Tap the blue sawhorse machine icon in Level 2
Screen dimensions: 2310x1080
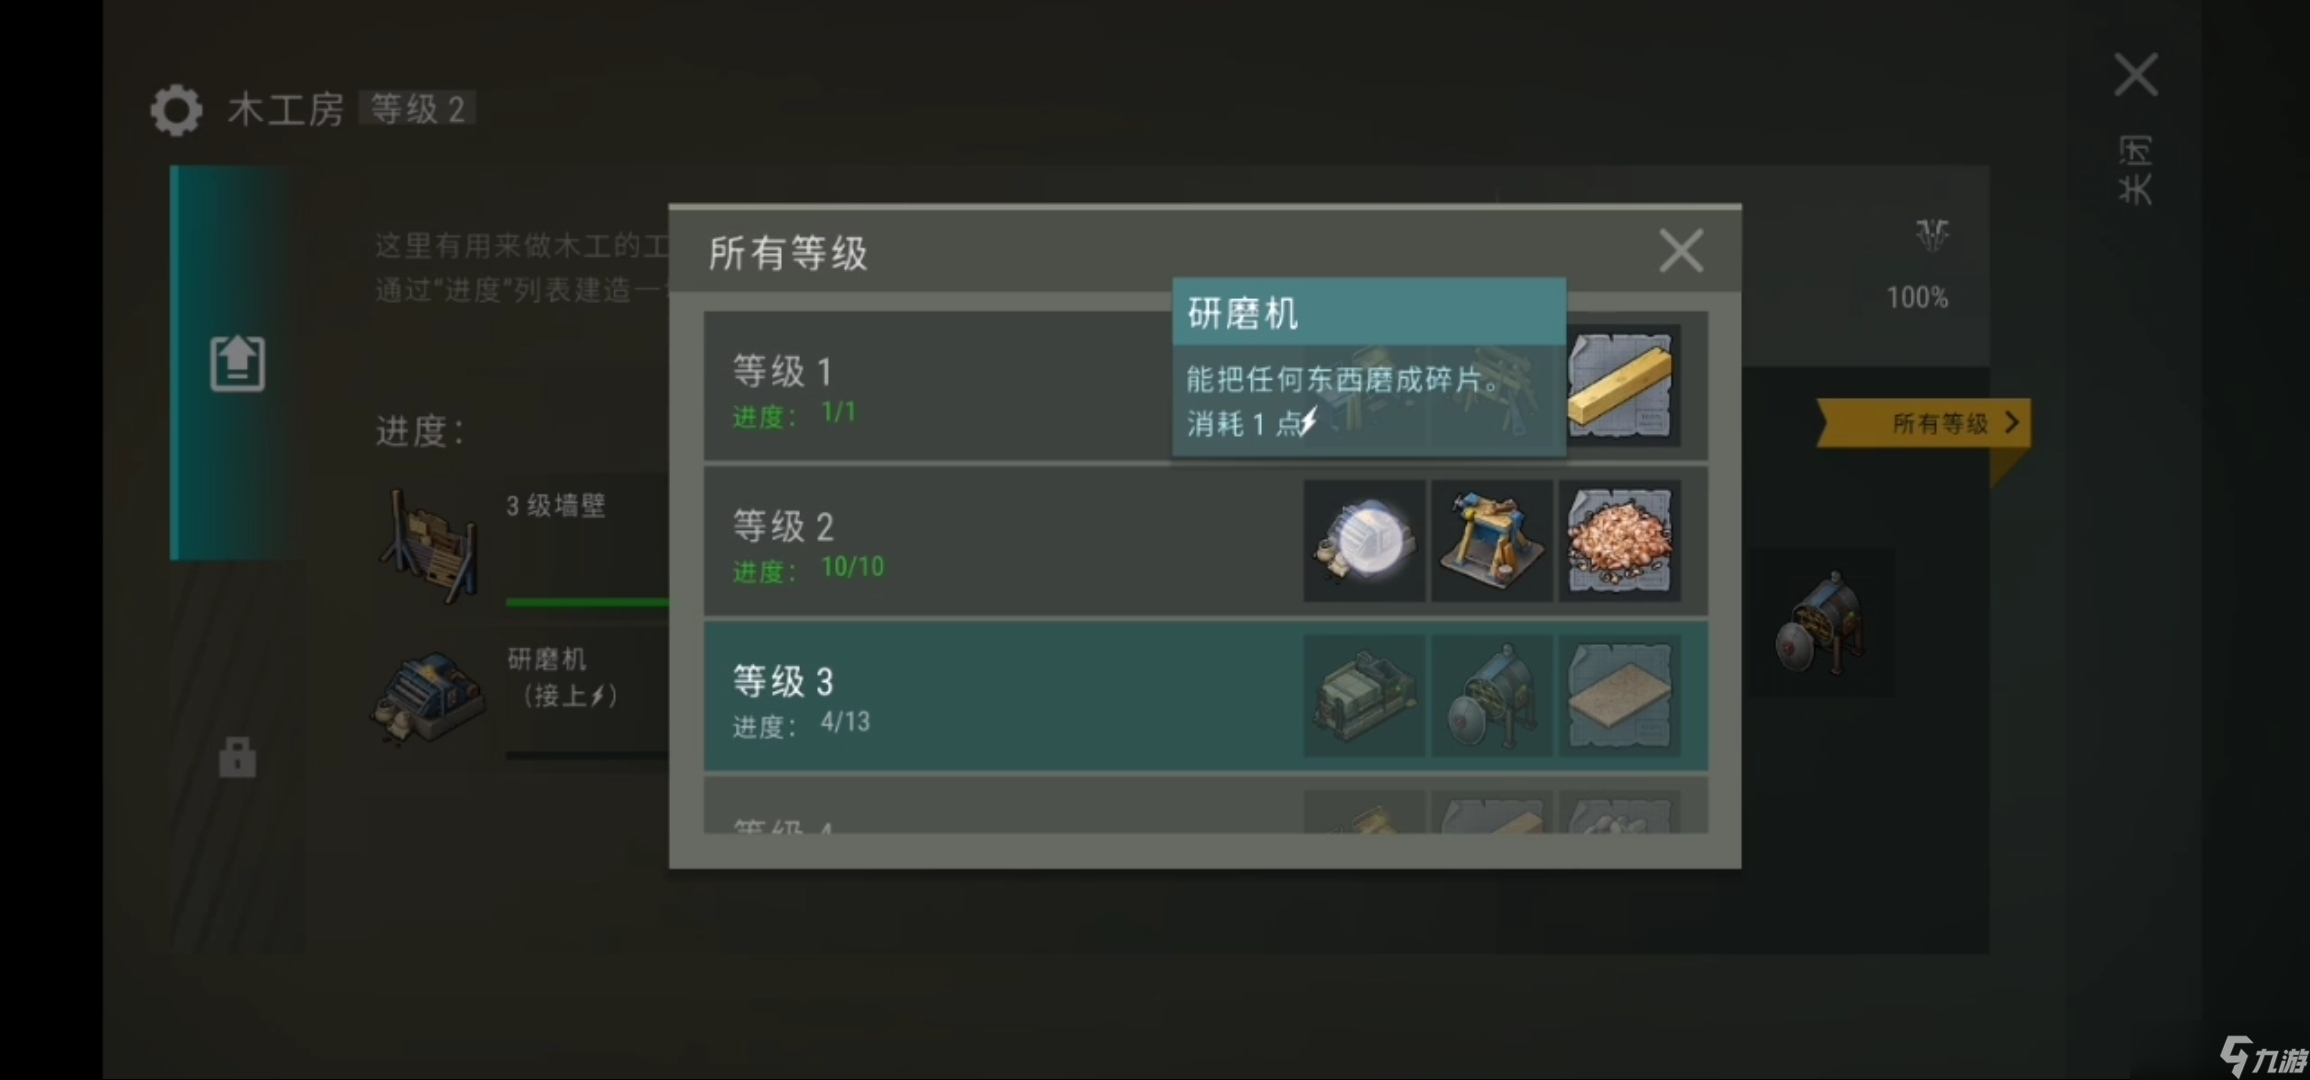coord(1491,541)
